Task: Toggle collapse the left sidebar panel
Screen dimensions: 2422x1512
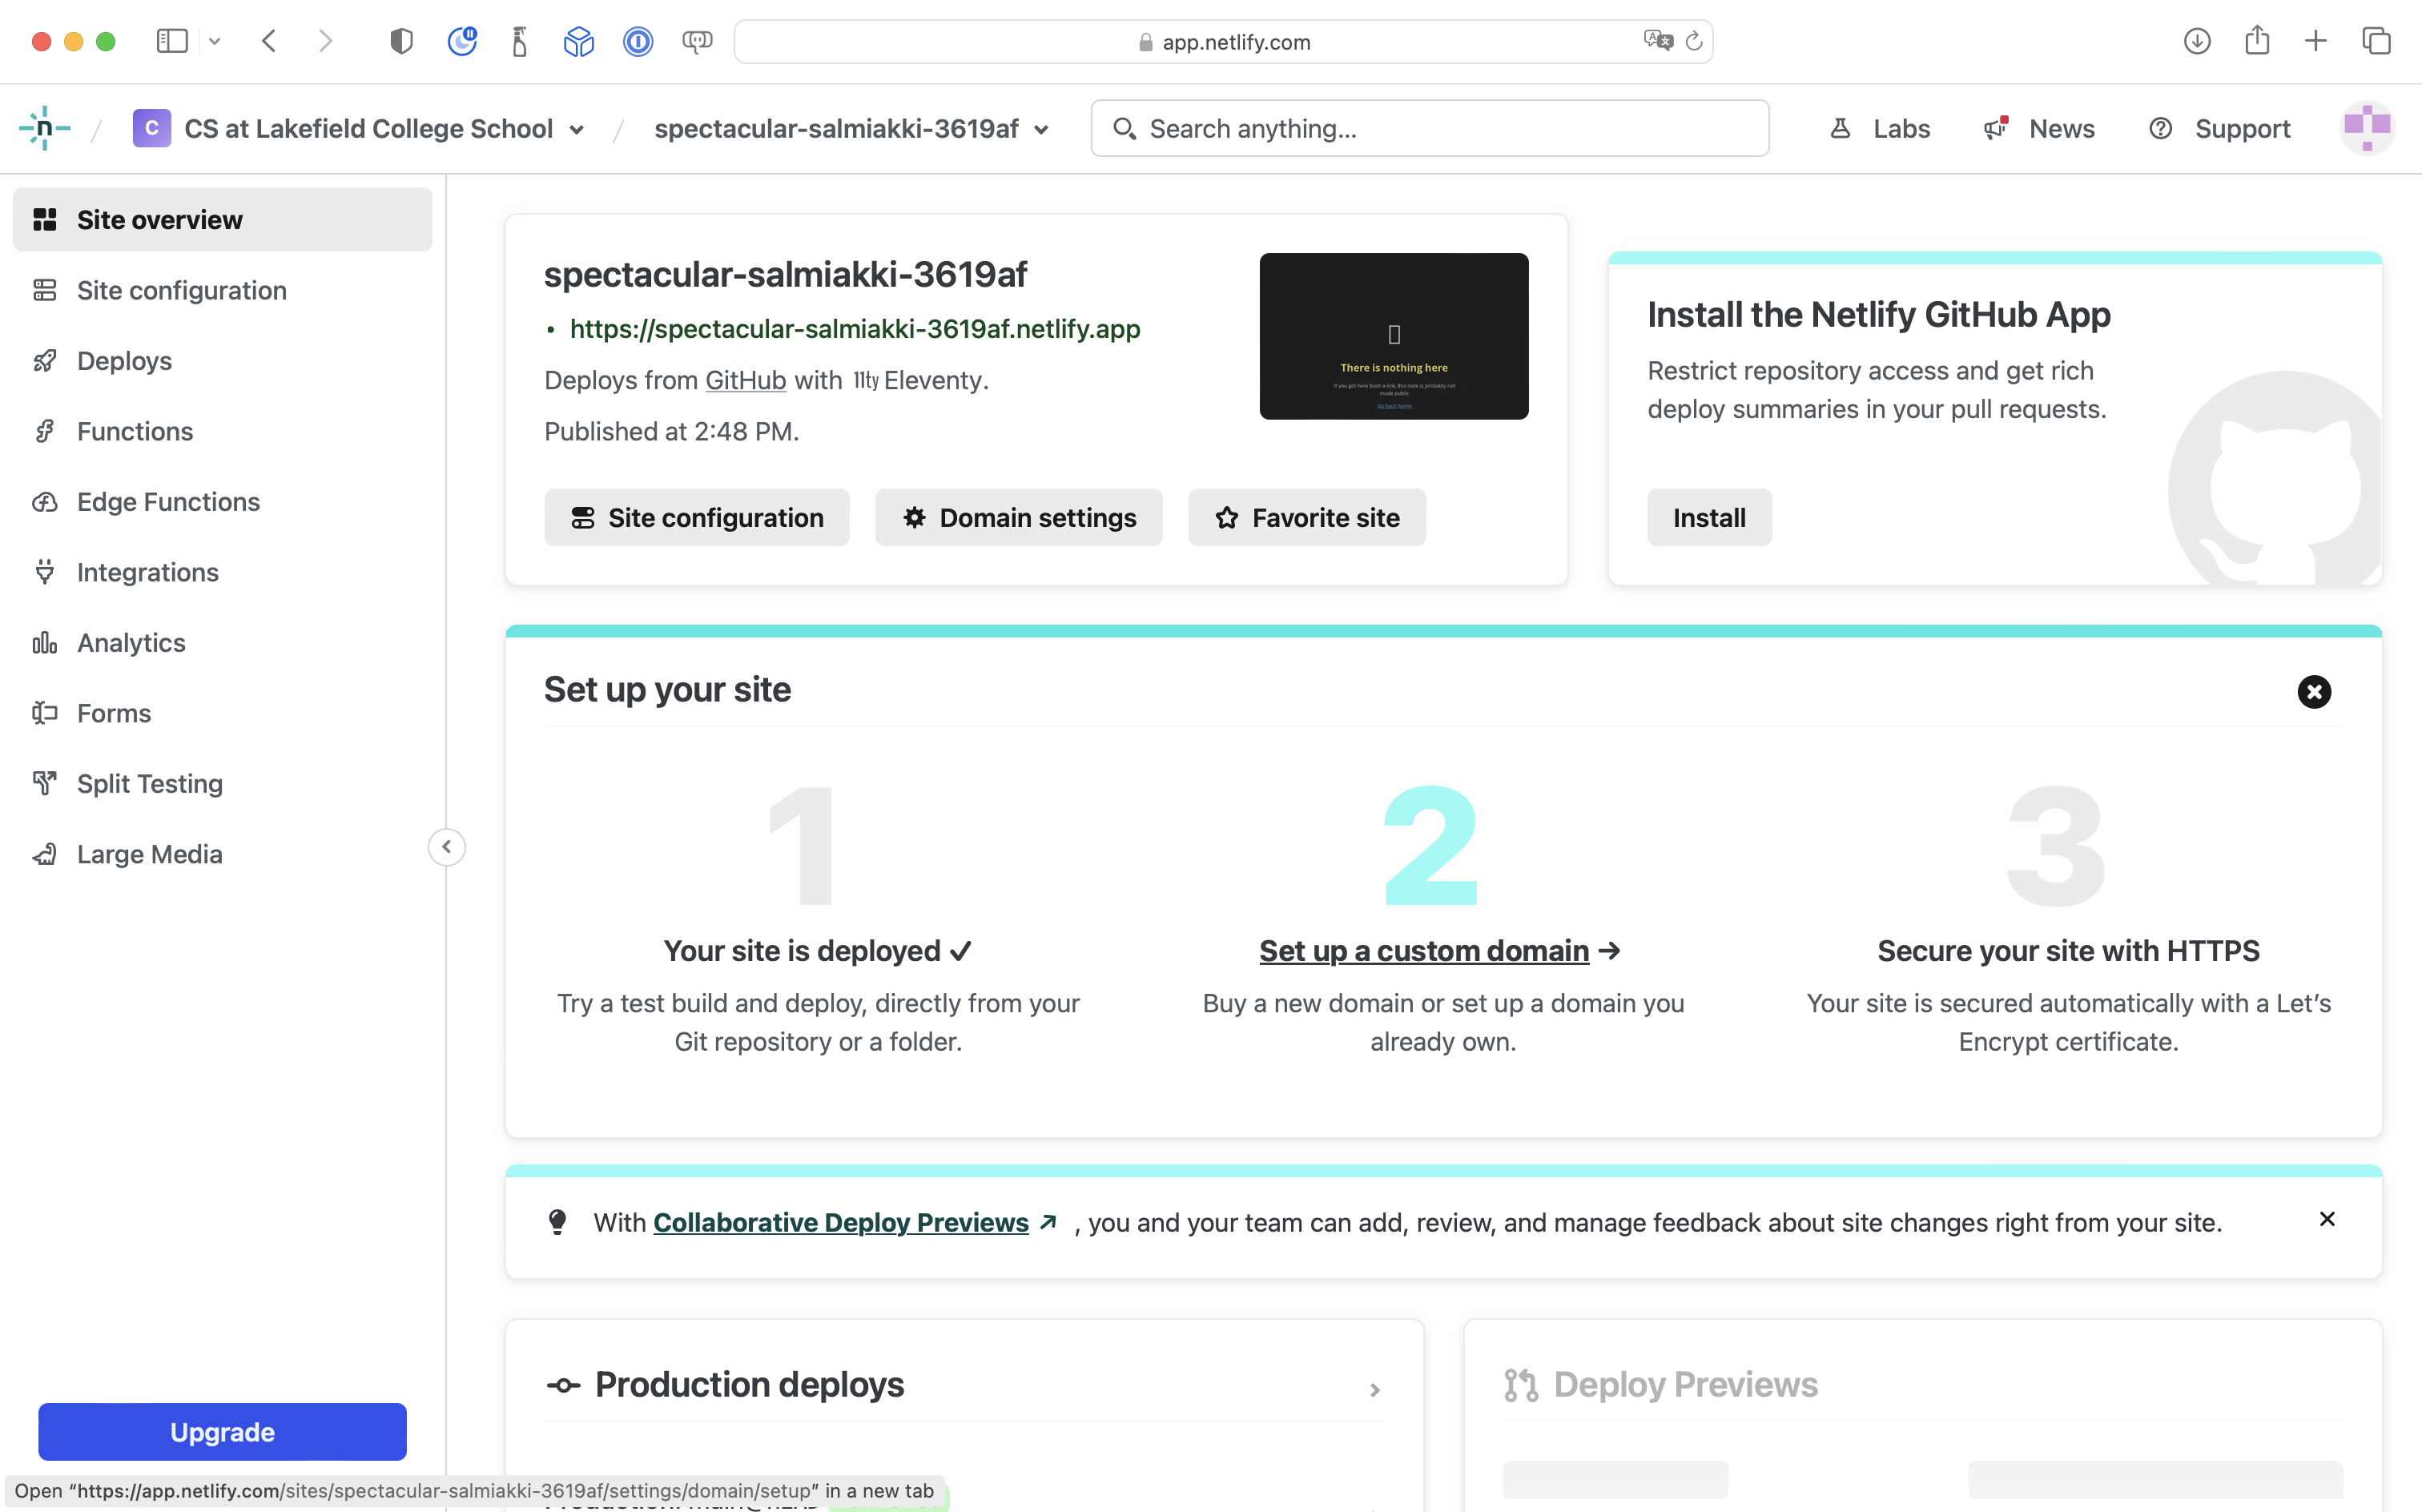Action: (x=446, y=845)
